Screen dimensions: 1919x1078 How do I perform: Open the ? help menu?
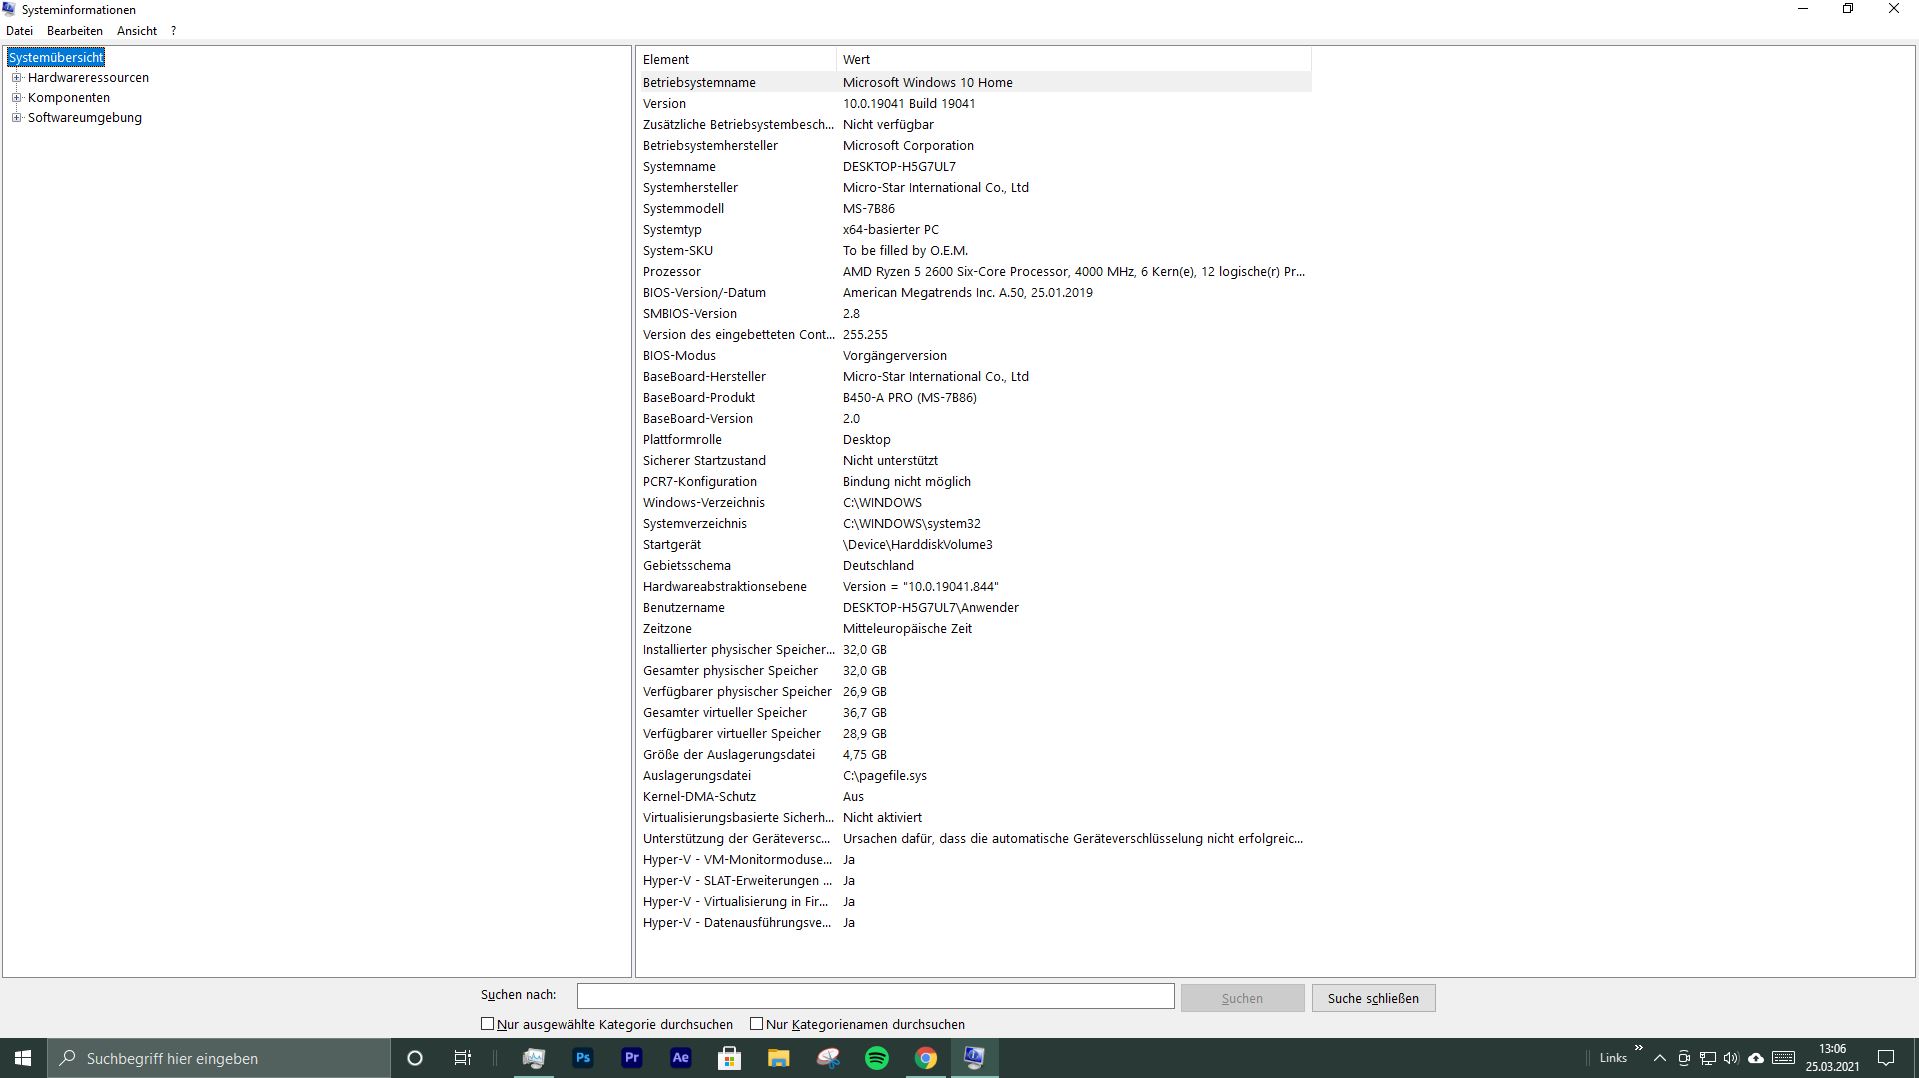click(x=173, y=31)
